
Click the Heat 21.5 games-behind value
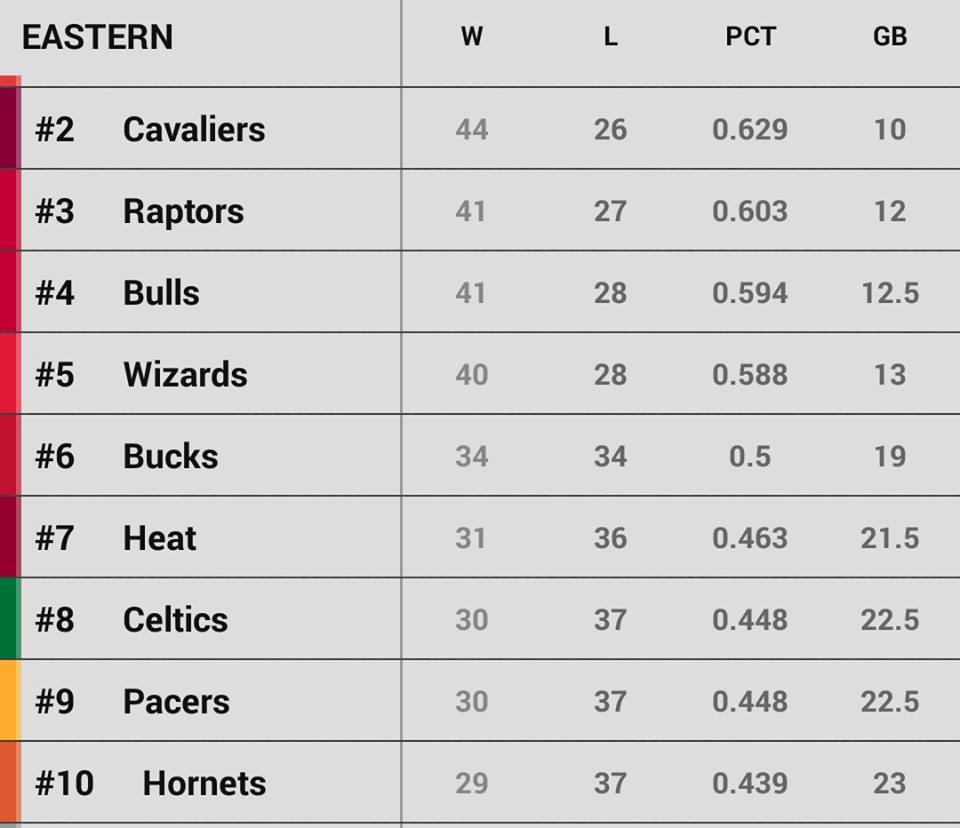889,539
